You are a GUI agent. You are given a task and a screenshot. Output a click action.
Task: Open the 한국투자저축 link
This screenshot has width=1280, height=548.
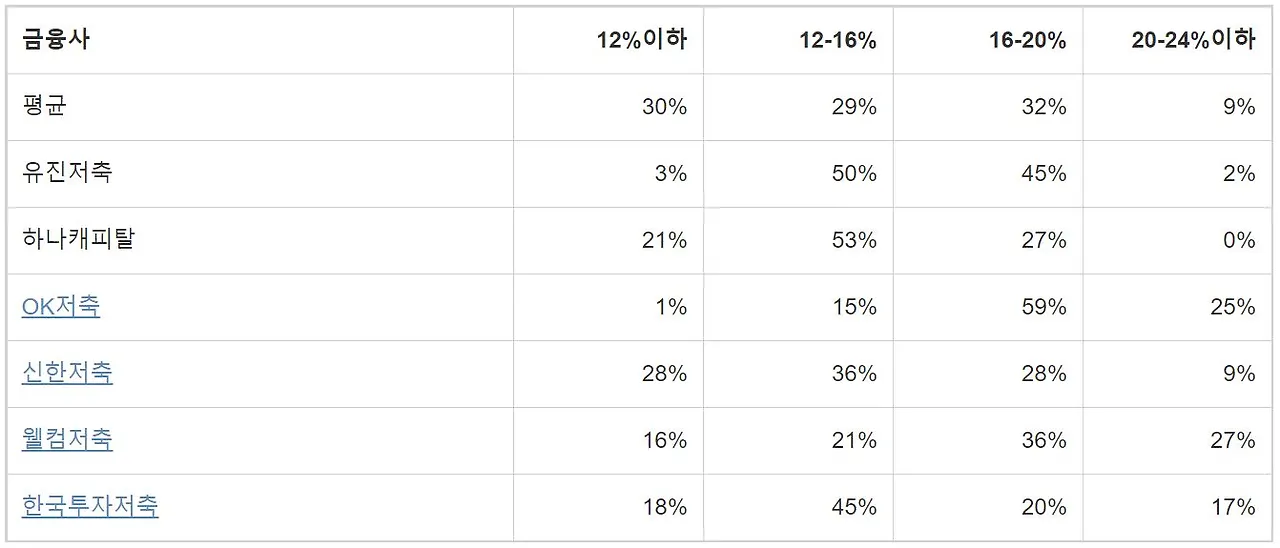[x=90, y=507]
